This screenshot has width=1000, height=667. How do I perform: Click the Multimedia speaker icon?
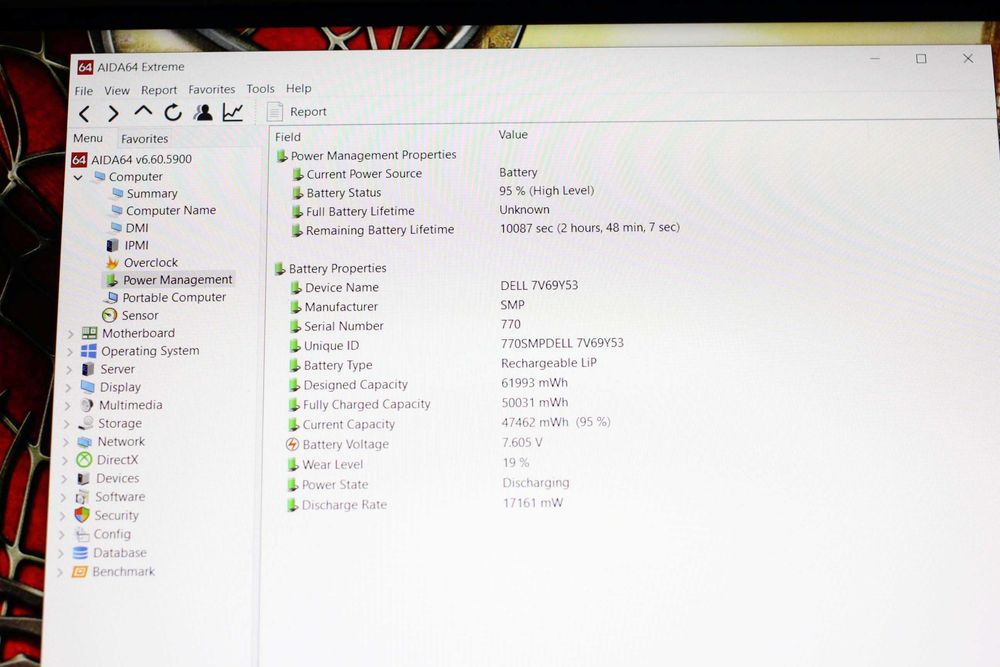tap(87, 405)
